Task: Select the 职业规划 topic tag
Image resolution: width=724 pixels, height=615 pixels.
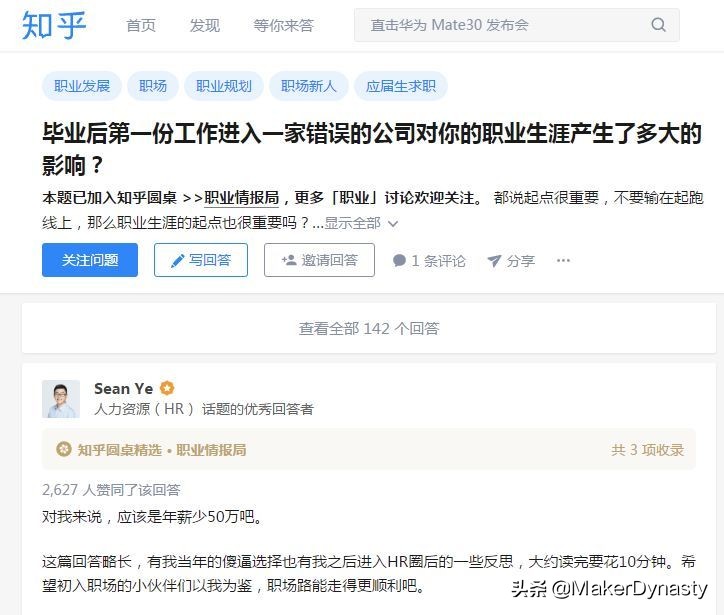Action: pos(224,86)
